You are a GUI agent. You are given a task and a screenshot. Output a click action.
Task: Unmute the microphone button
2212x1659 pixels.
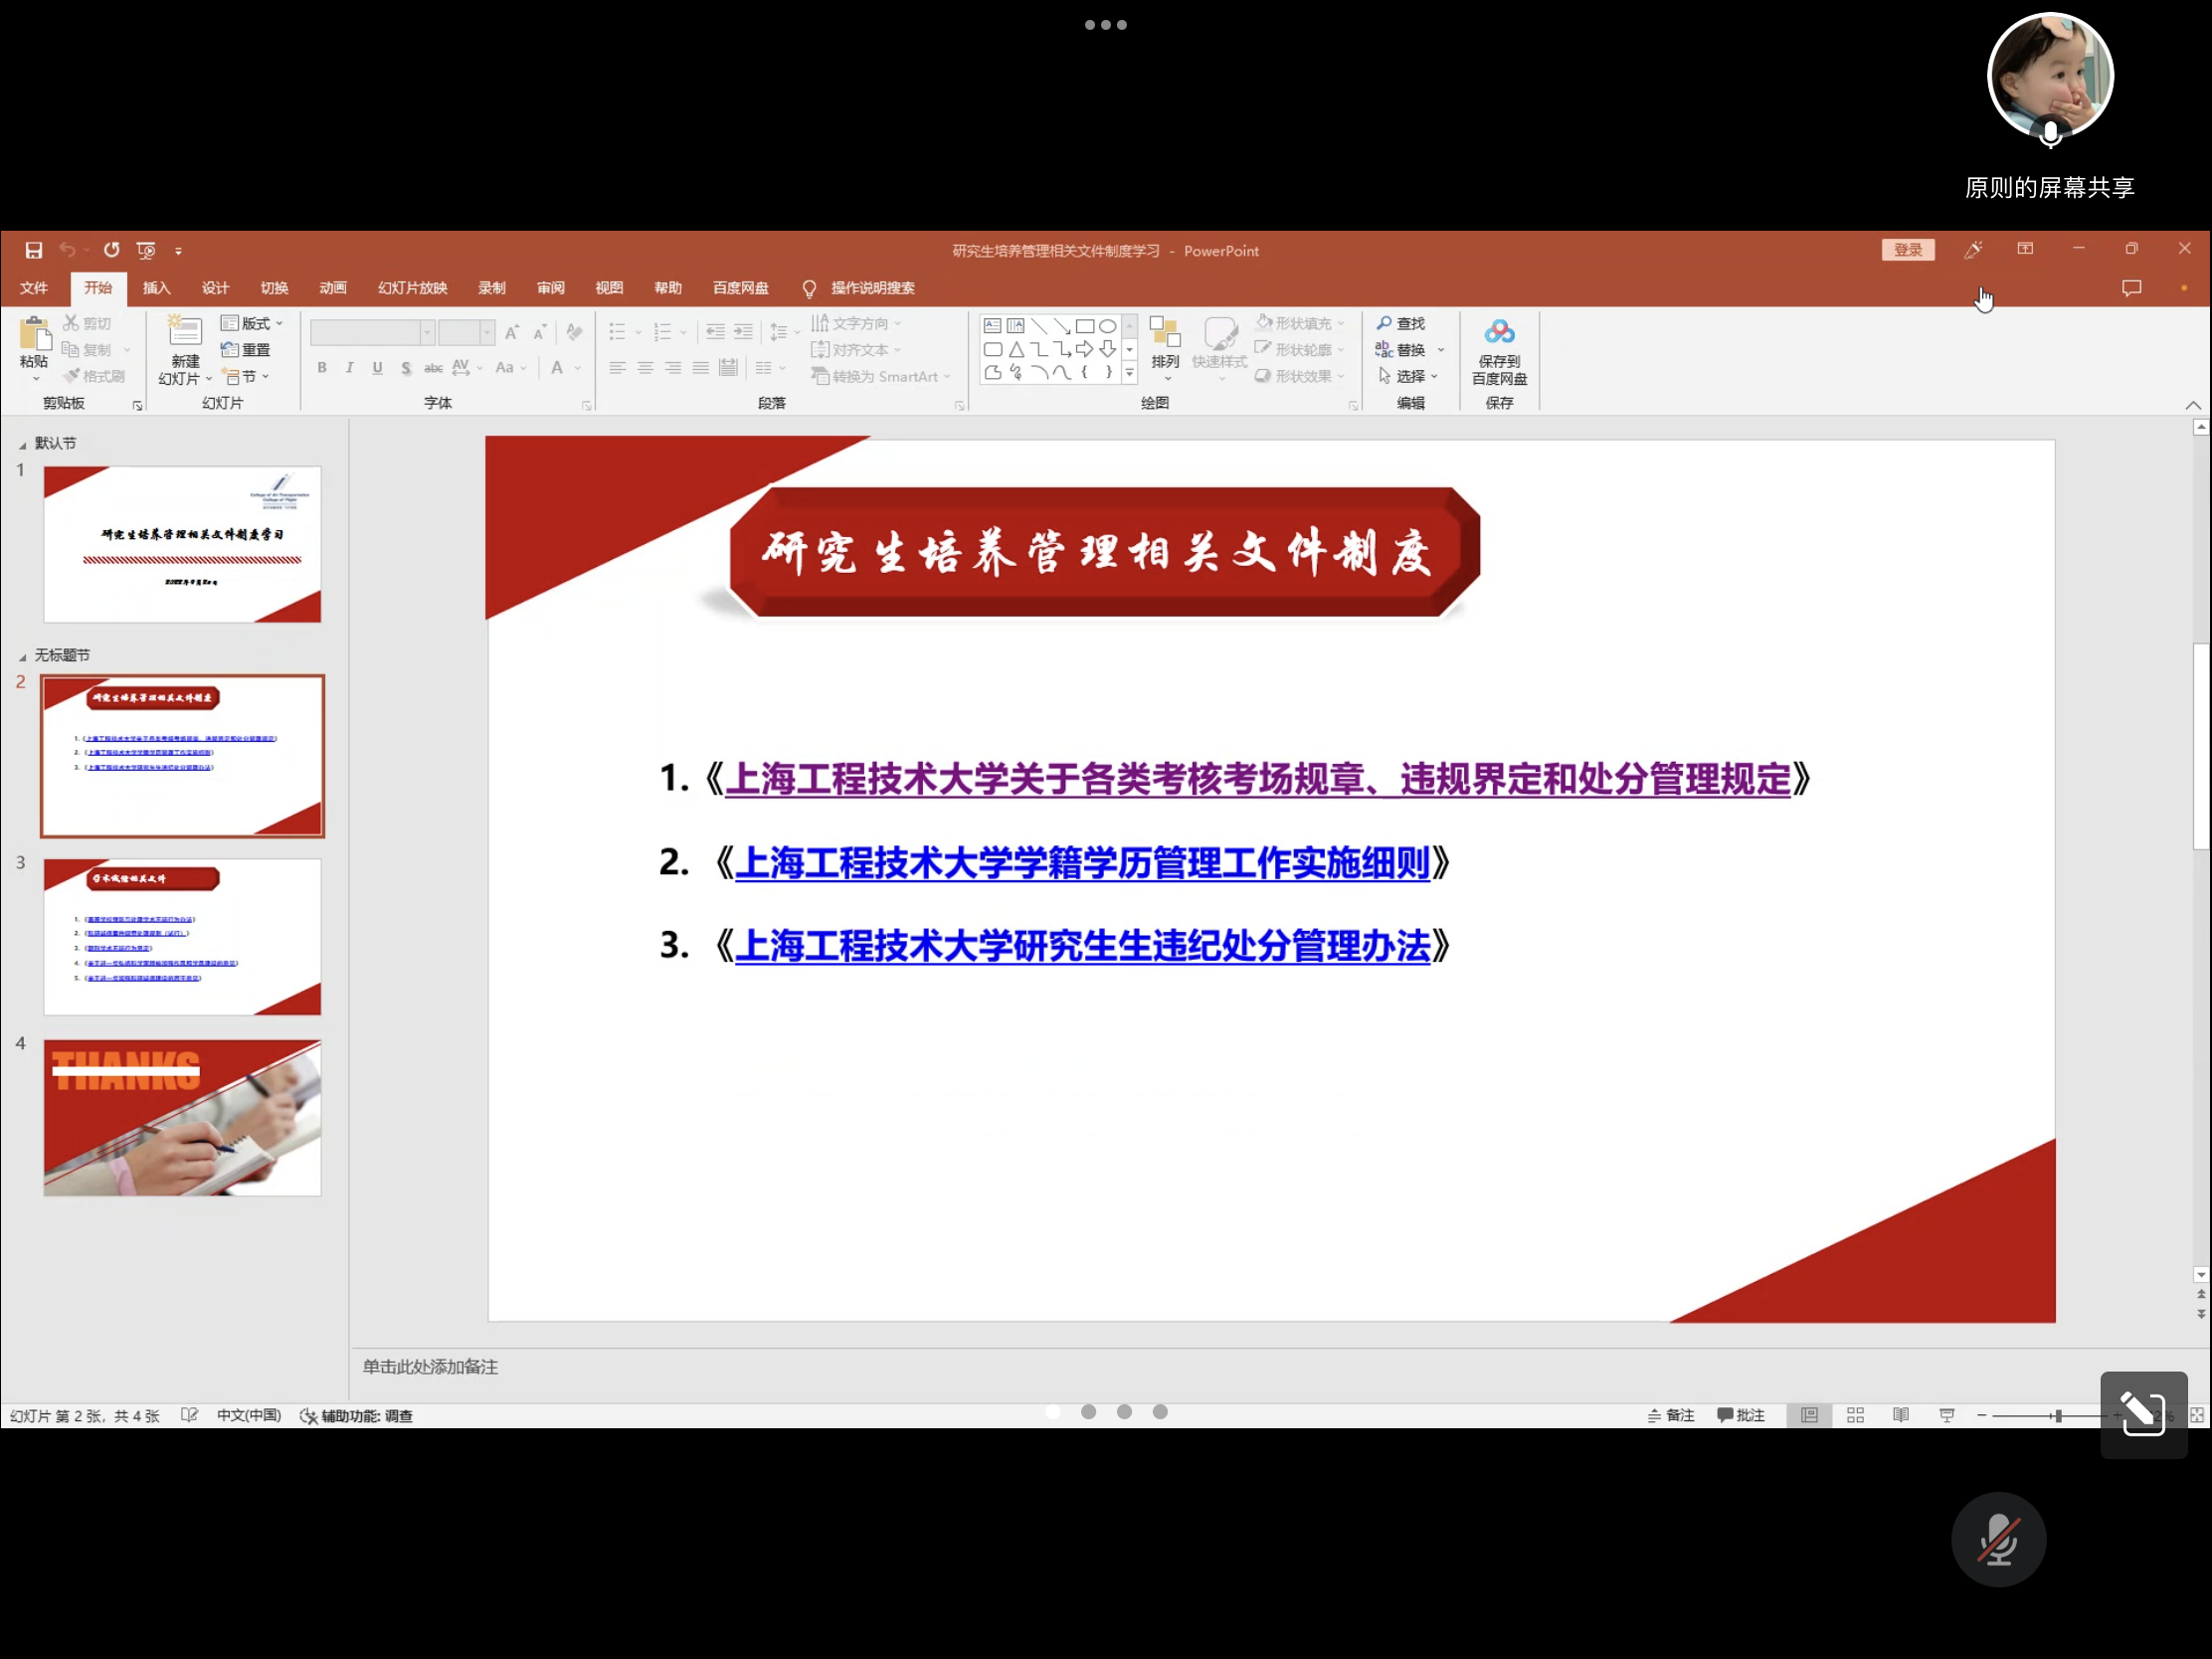click(1998, 1540)
